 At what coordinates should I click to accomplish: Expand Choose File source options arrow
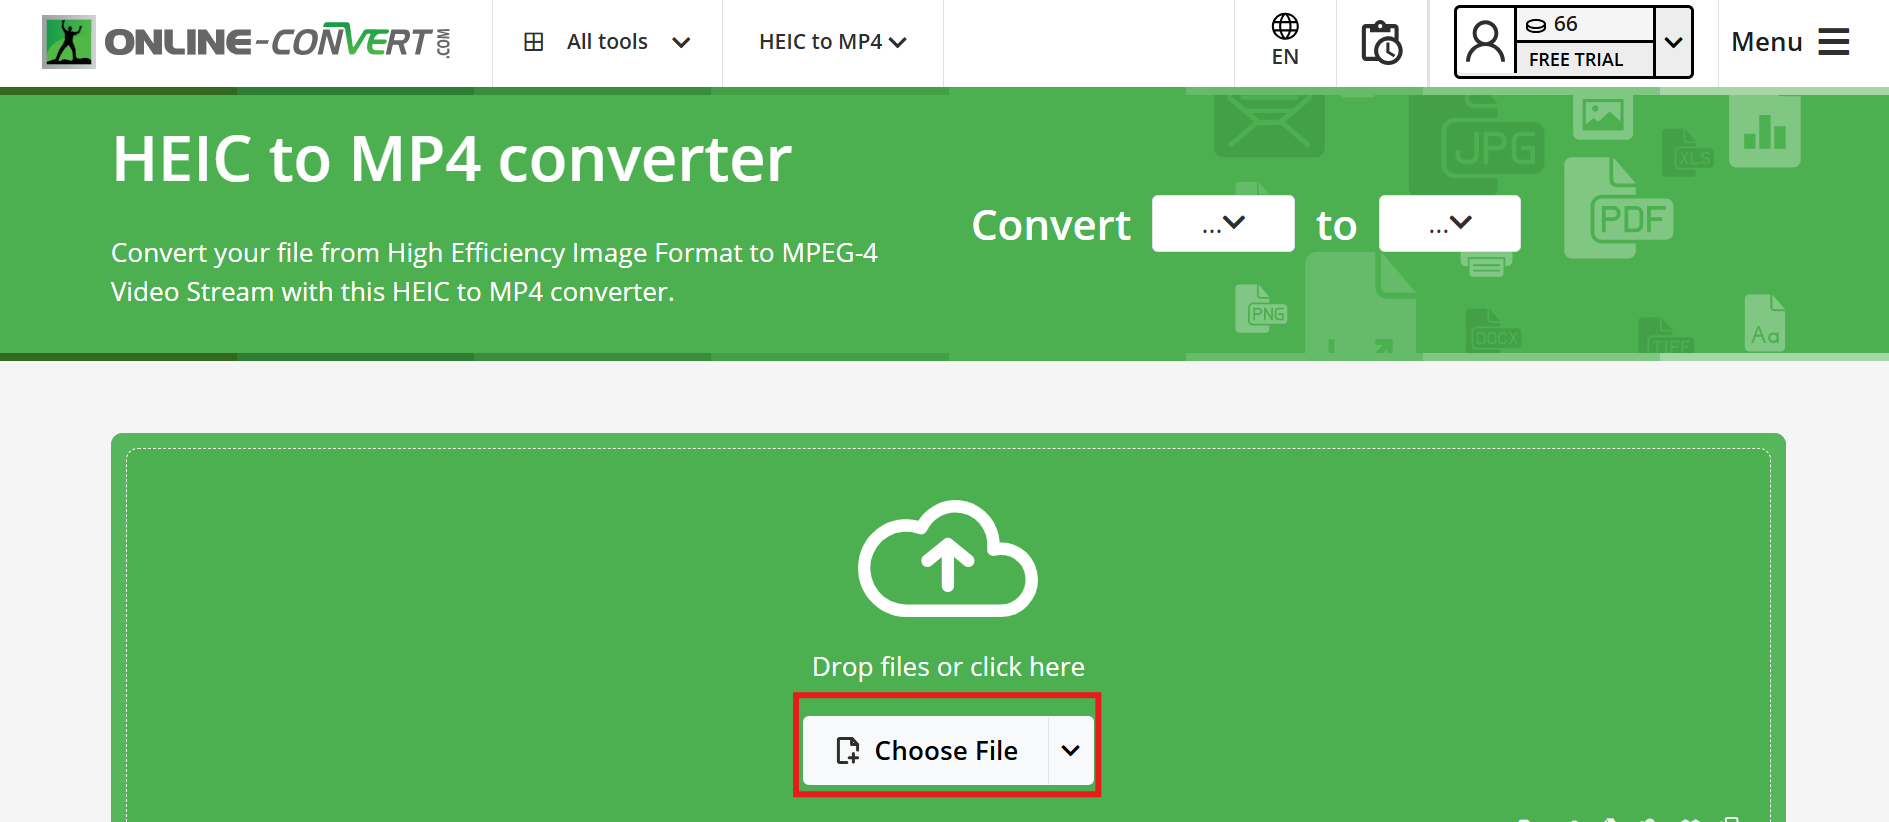tap(1071, 750)
